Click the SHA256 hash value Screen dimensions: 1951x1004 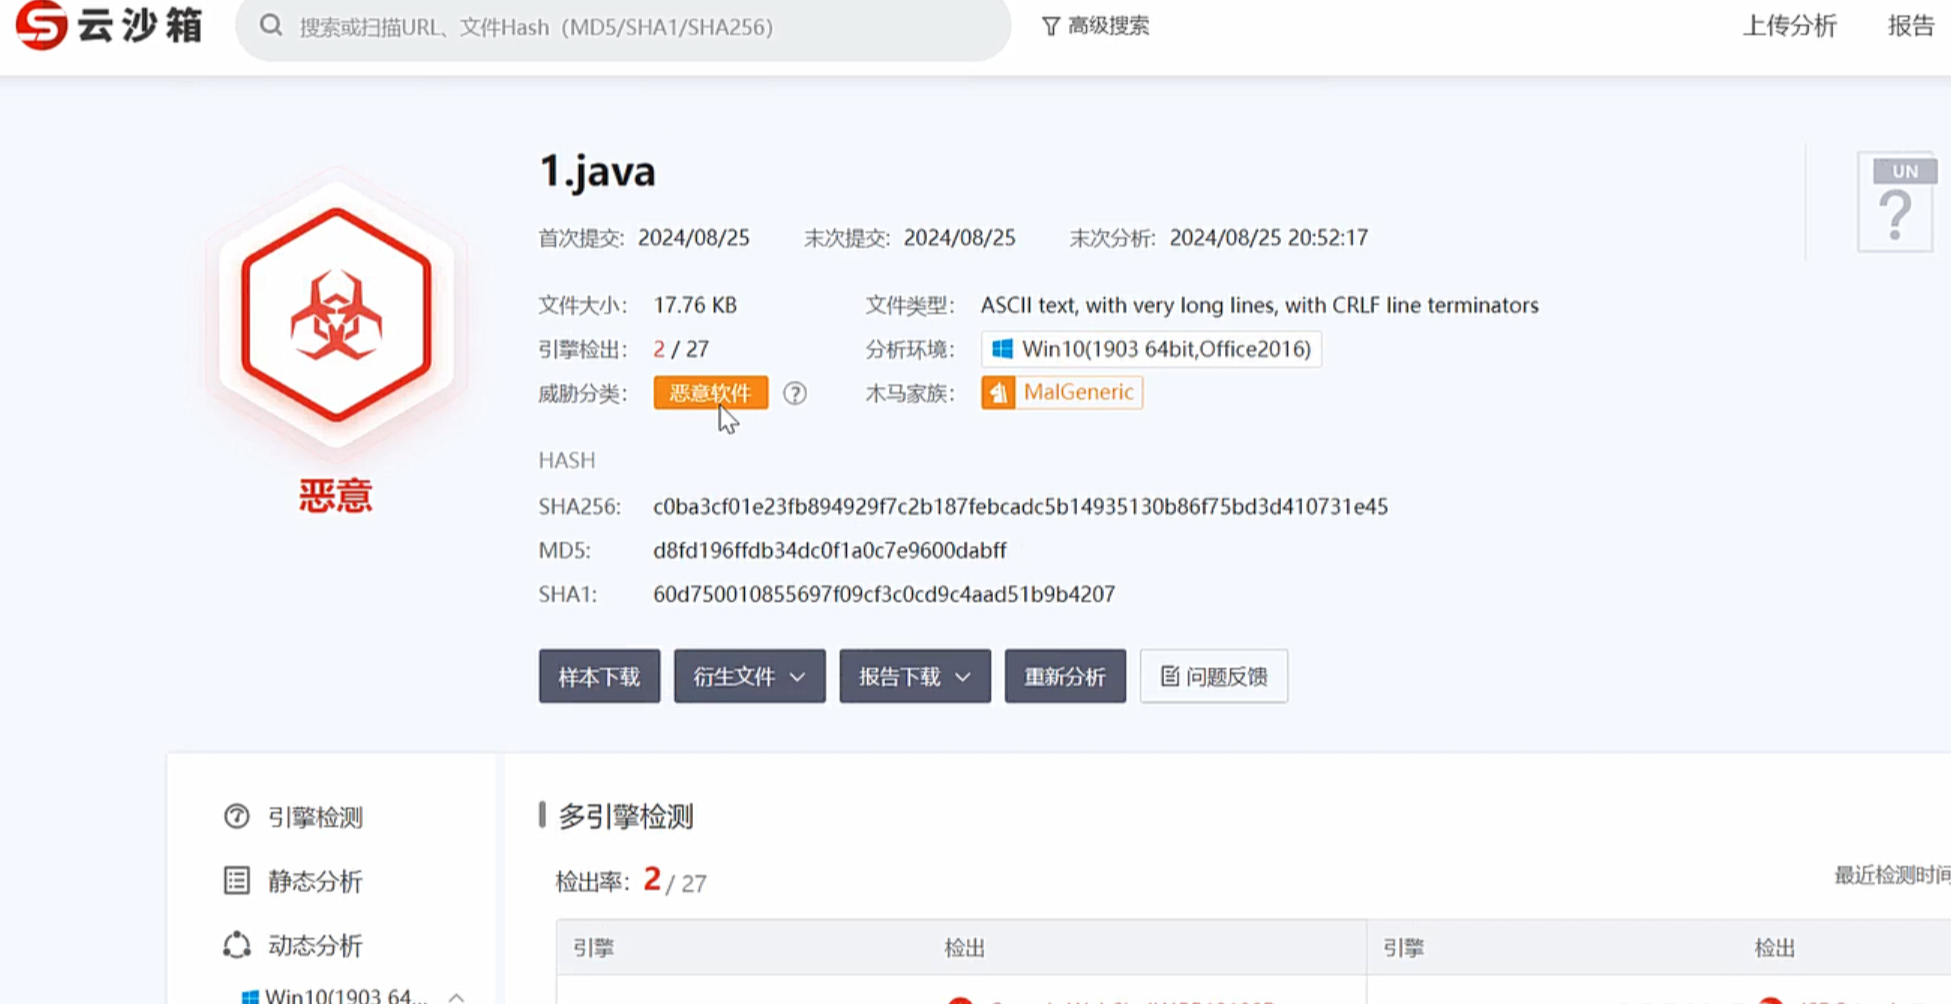tap(1020, 507)
